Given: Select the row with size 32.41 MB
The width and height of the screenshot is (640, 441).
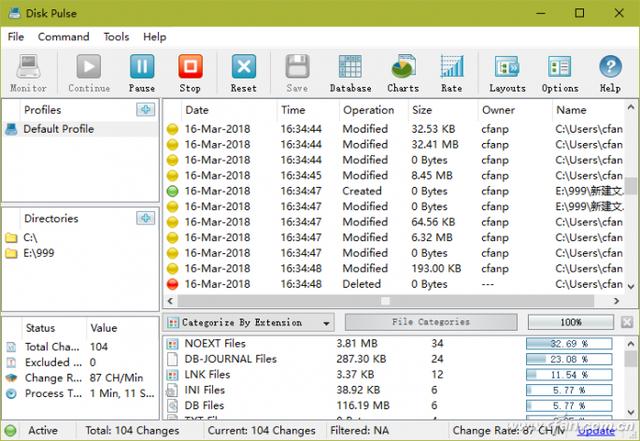Looking at the screenshot, I should 395,145.
